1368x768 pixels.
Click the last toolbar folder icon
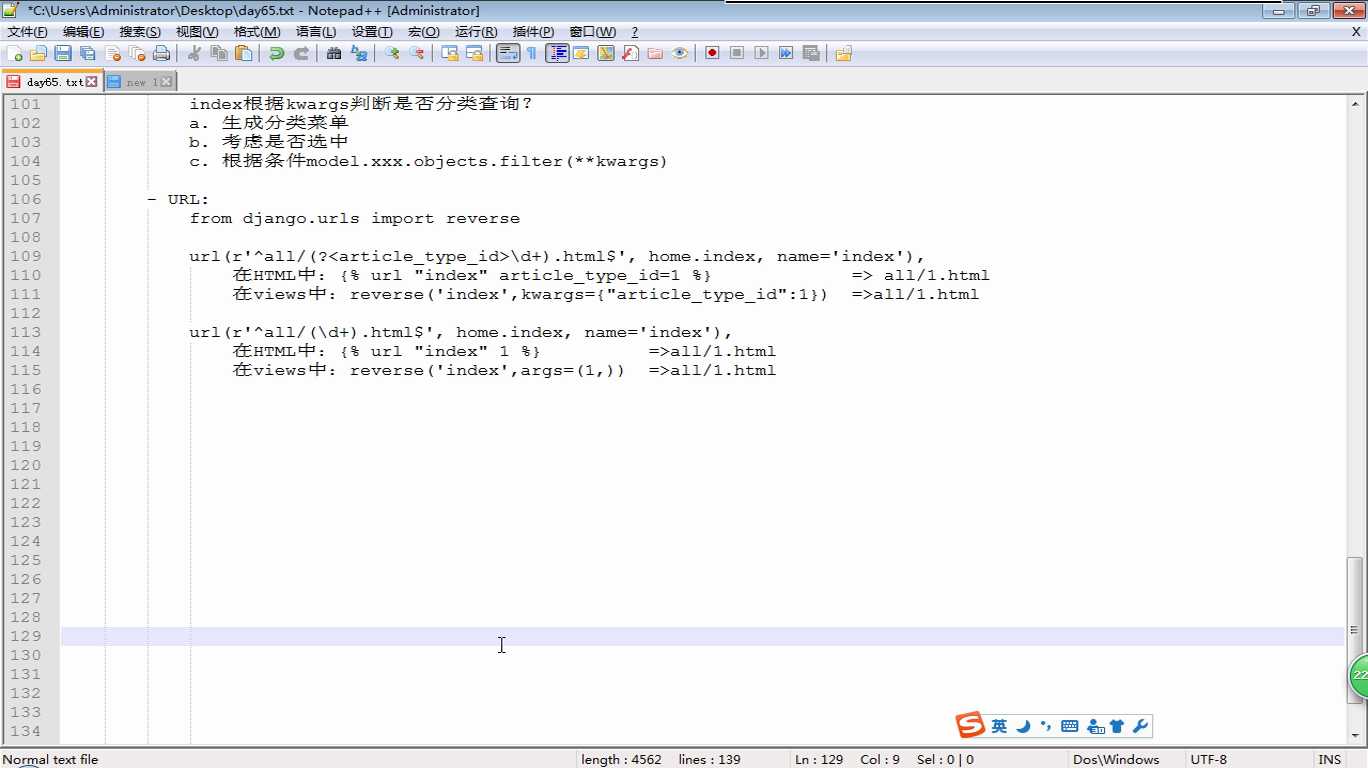pyautogui.click(x=844, y=53)
